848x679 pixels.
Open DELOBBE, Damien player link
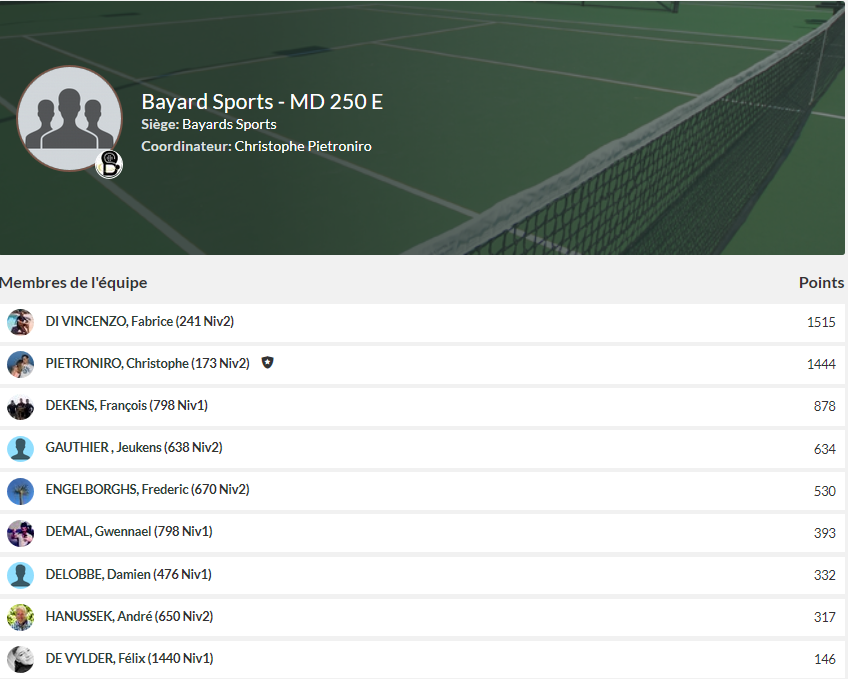tap(128, 574)
